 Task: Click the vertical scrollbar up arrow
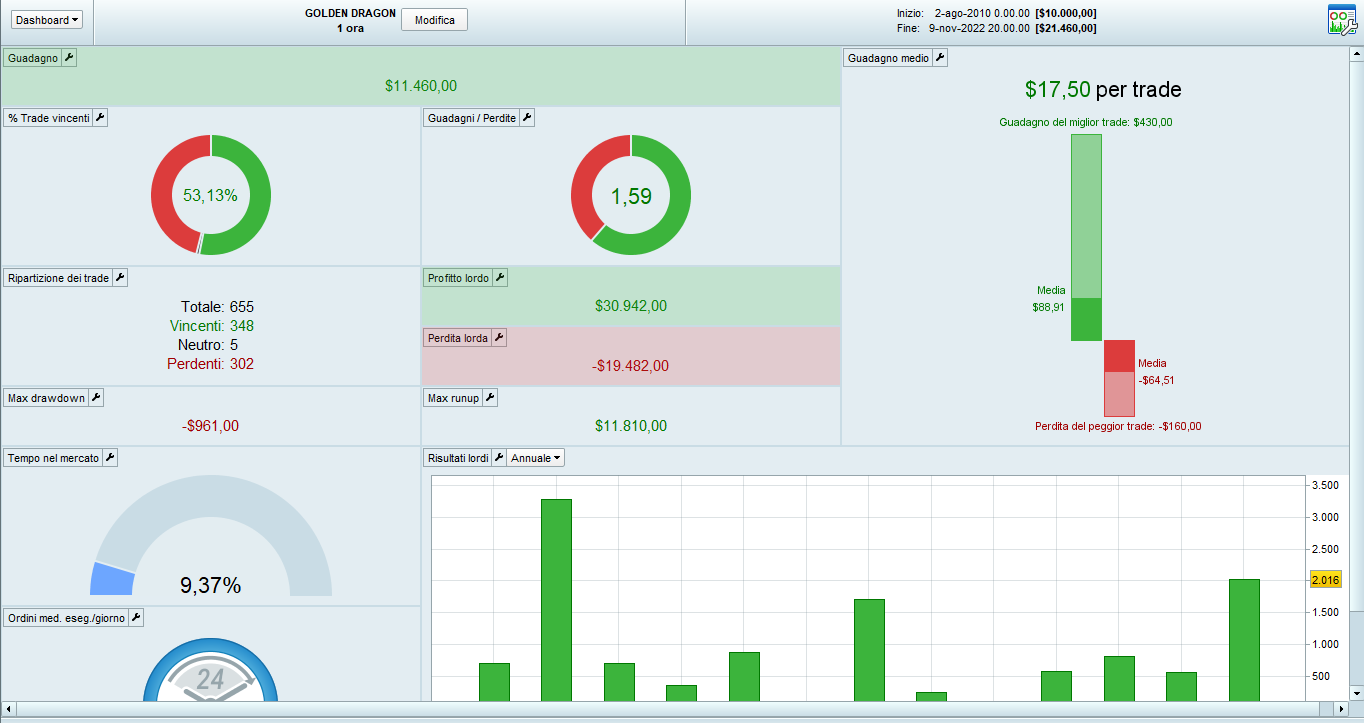1356,53
